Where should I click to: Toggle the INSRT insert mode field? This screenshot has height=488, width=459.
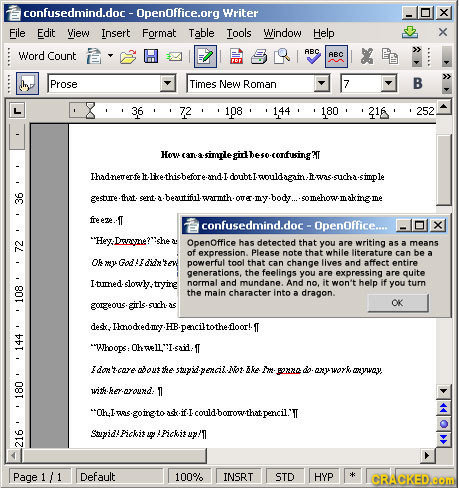pyautogui.click(x=238, y=477)
